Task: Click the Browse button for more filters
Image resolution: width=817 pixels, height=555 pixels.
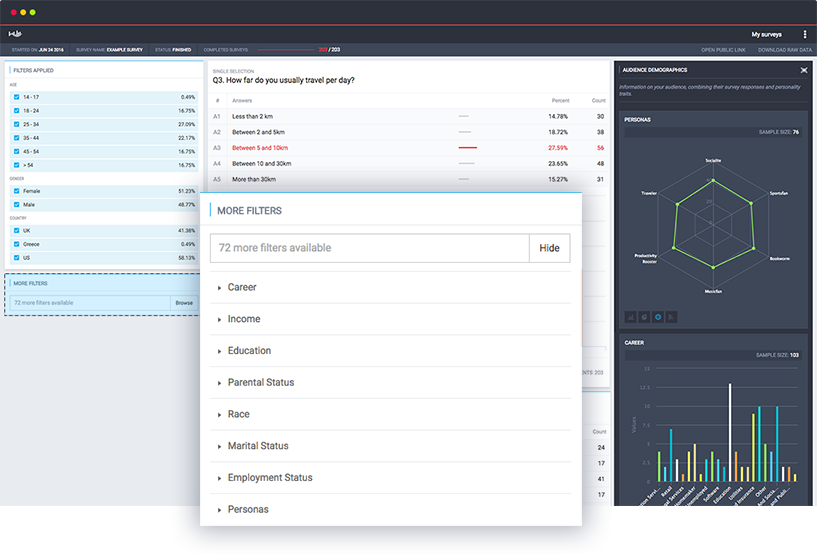Action: [184, 303]
